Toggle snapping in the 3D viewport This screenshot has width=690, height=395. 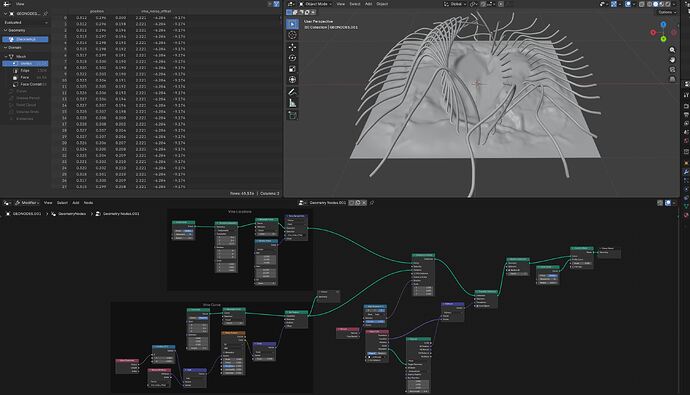tap(484, 4)
